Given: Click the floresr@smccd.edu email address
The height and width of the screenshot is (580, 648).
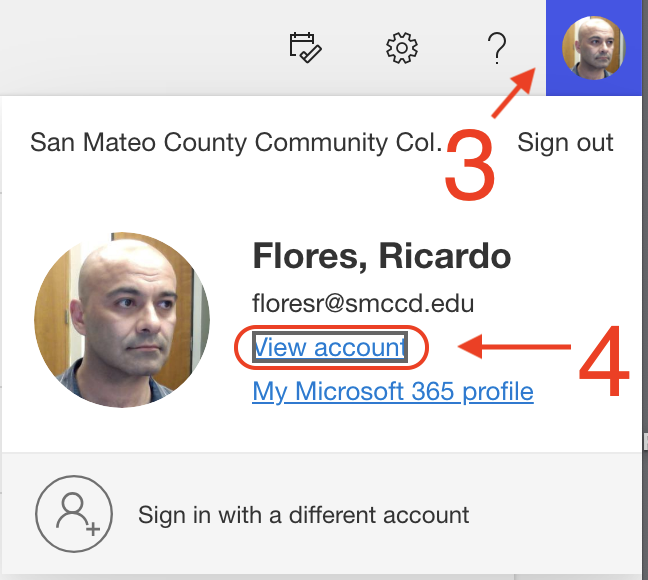Looking at the screenshot, I should coord(364,303).
